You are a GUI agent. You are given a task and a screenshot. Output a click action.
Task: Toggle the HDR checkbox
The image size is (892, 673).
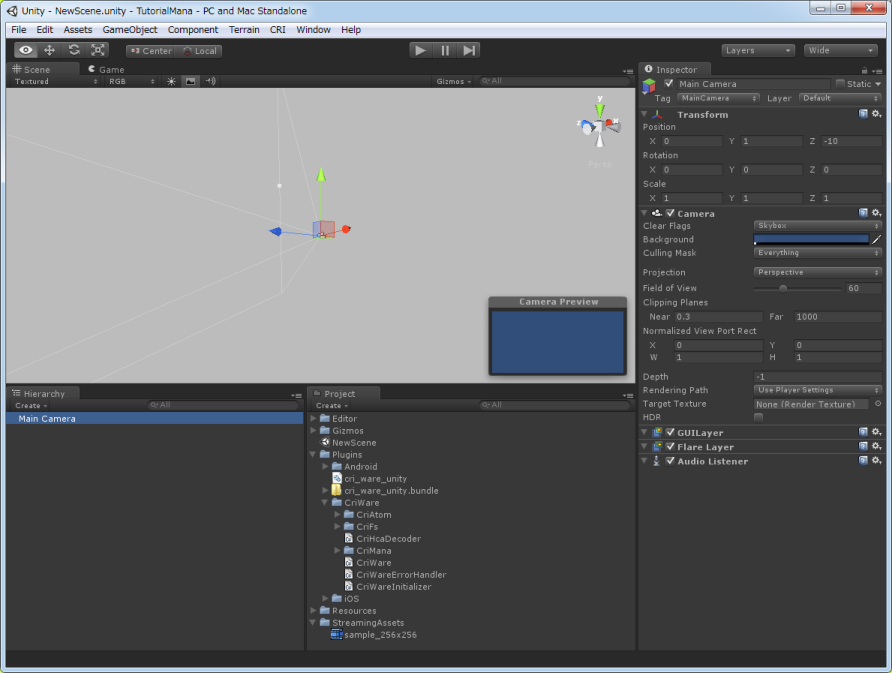(x=758, y=417)
